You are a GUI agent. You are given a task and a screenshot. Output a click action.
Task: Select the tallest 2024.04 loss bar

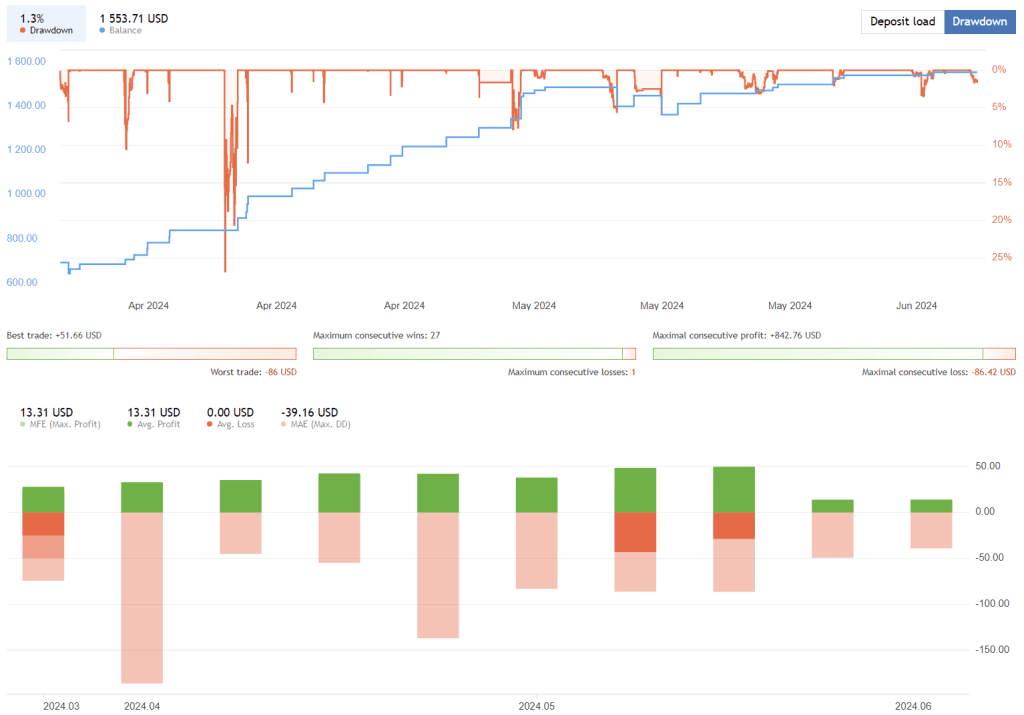point(143,595)
